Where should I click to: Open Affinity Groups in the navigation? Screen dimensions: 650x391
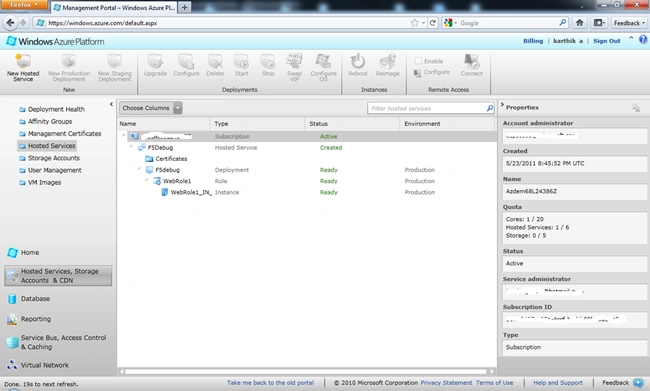[x=46, y=121]
